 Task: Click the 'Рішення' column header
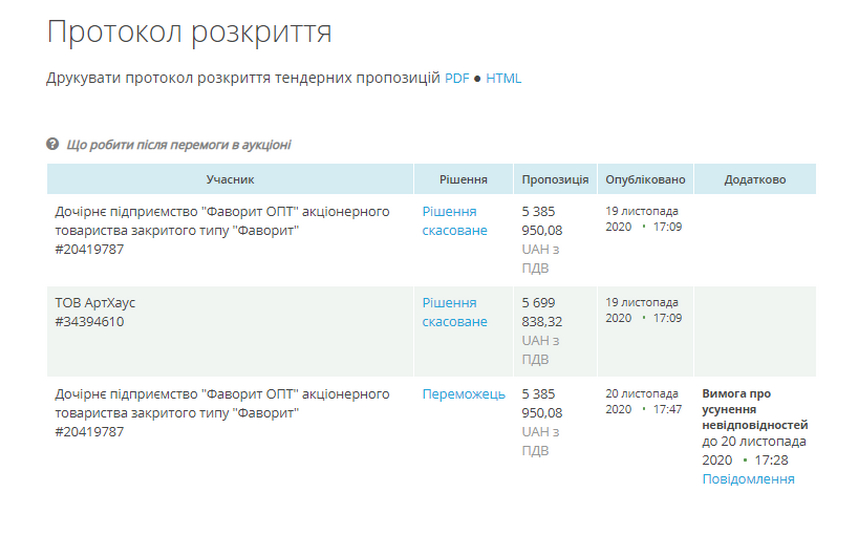(x=463, y=179)
